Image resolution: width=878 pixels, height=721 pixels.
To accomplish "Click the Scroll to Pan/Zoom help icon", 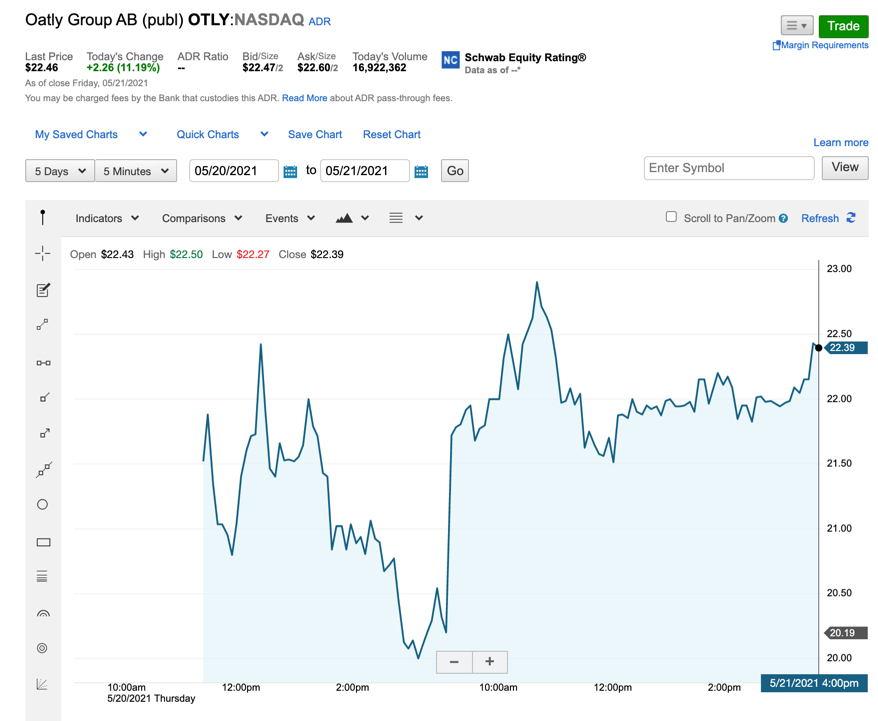I will pyautogui.click(x=783, y=218).
